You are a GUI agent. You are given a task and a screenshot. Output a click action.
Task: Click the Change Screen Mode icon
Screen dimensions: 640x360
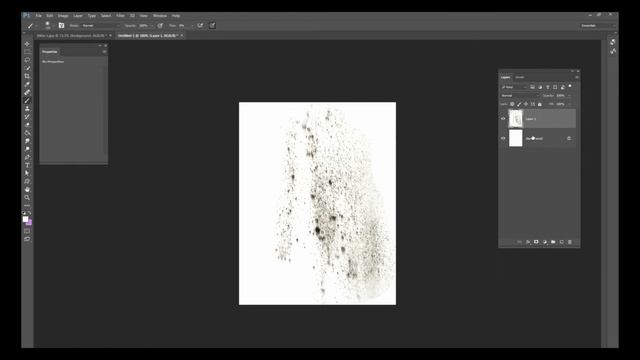(27, 239)
